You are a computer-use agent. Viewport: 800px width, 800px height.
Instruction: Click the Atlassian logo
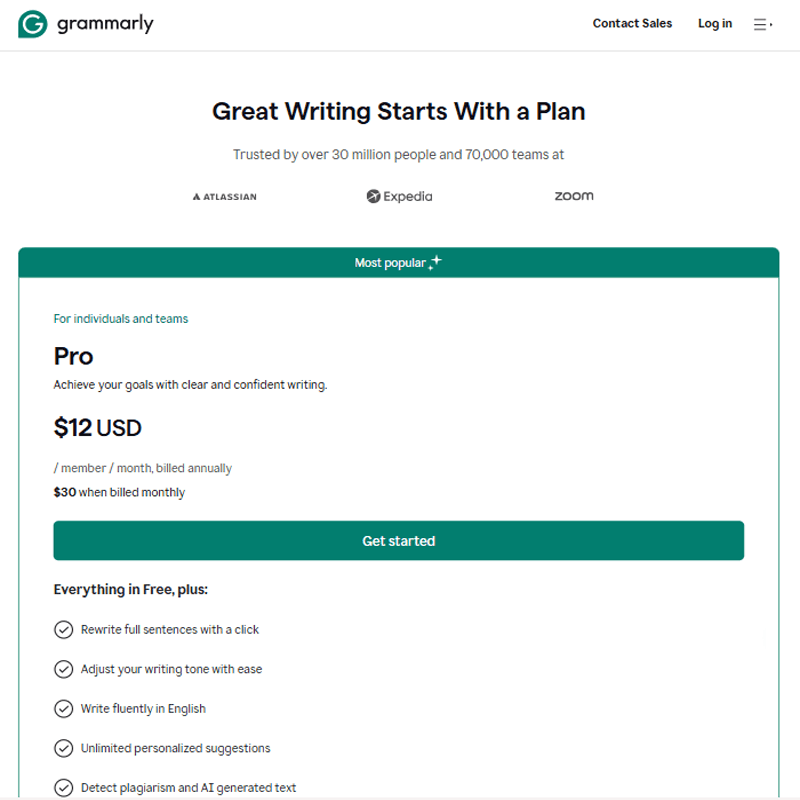(x=224, y=197)
